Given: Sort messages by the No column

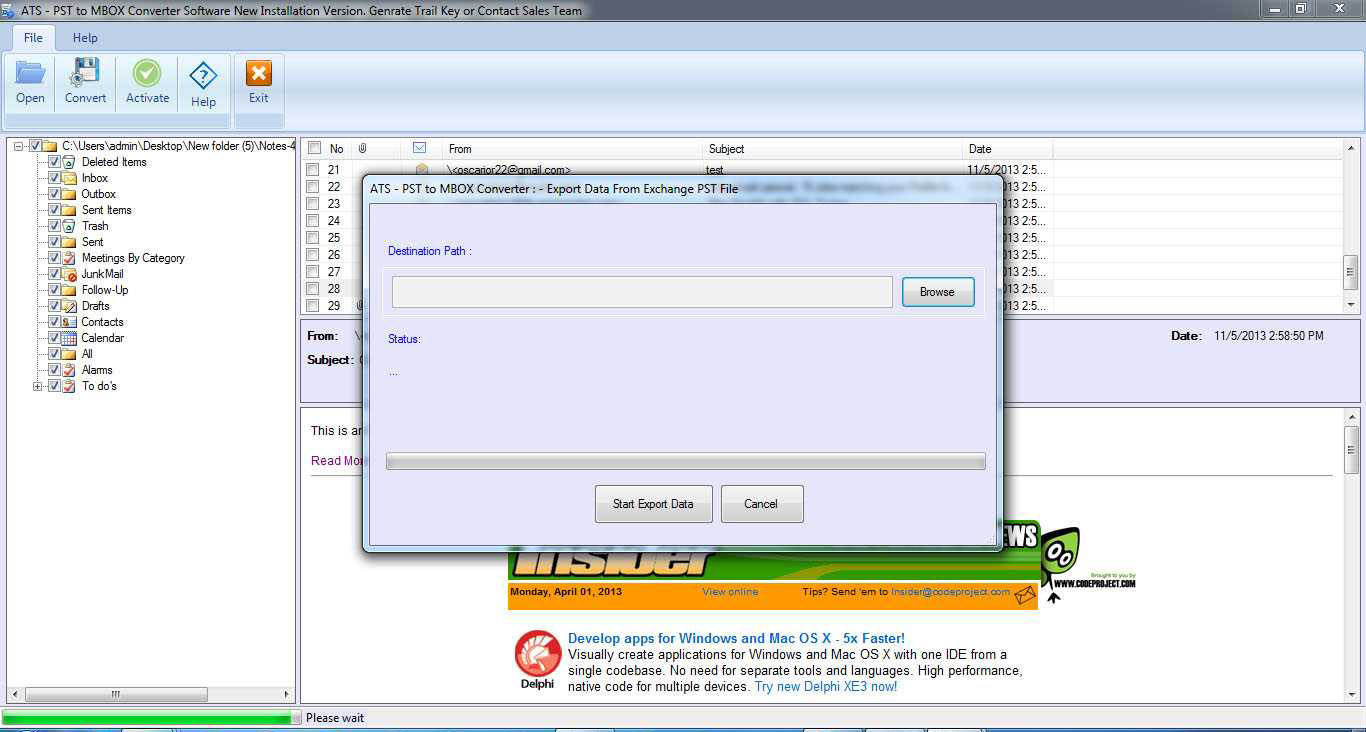Looking at the screenshot, I should pos(337,148).
